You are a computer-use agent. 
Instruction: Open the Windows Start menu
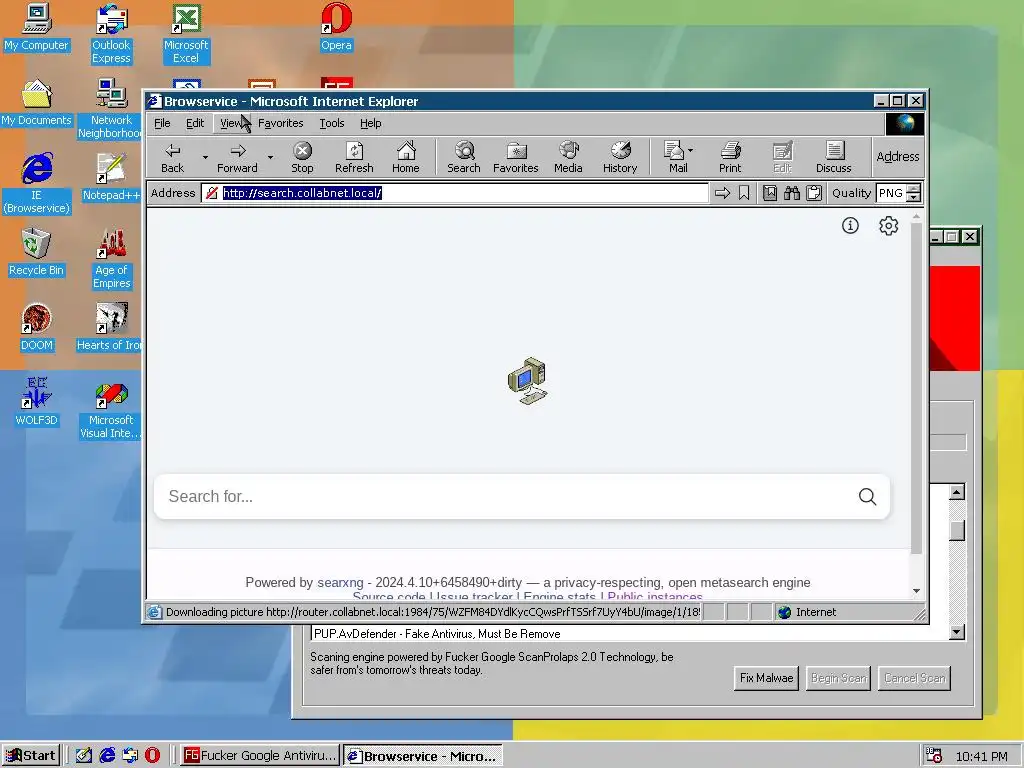click(31, 756)
